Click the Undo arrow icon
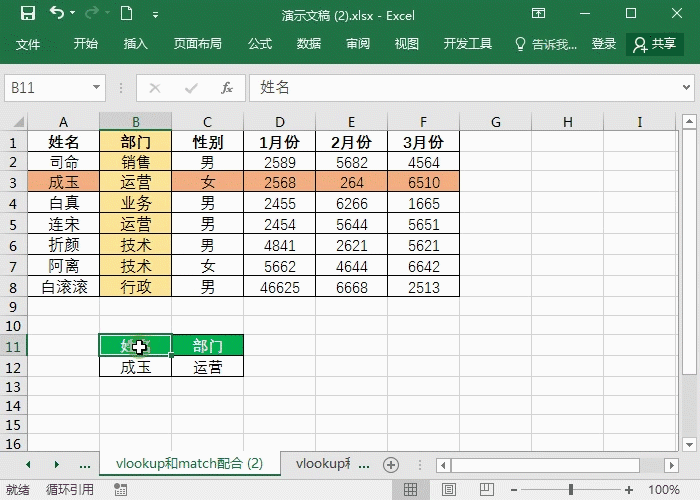 pyautogui.click(x=57, y=15)
